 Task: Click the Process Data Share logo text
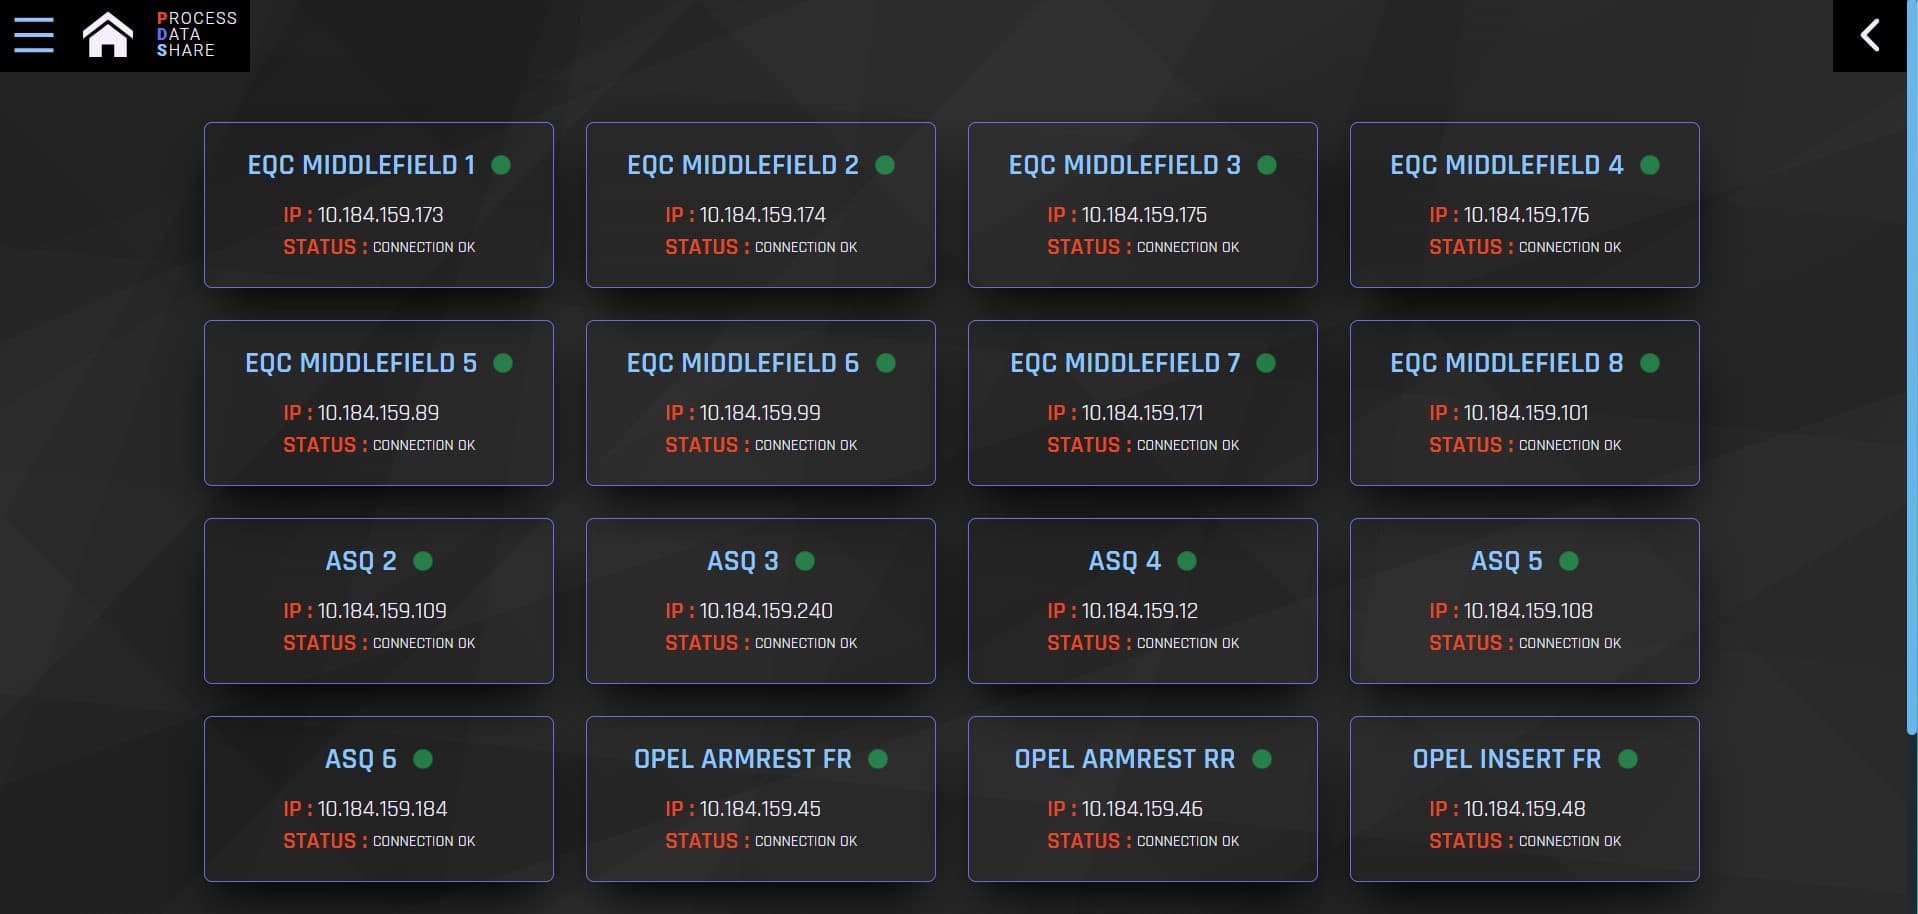click(196, 35)
